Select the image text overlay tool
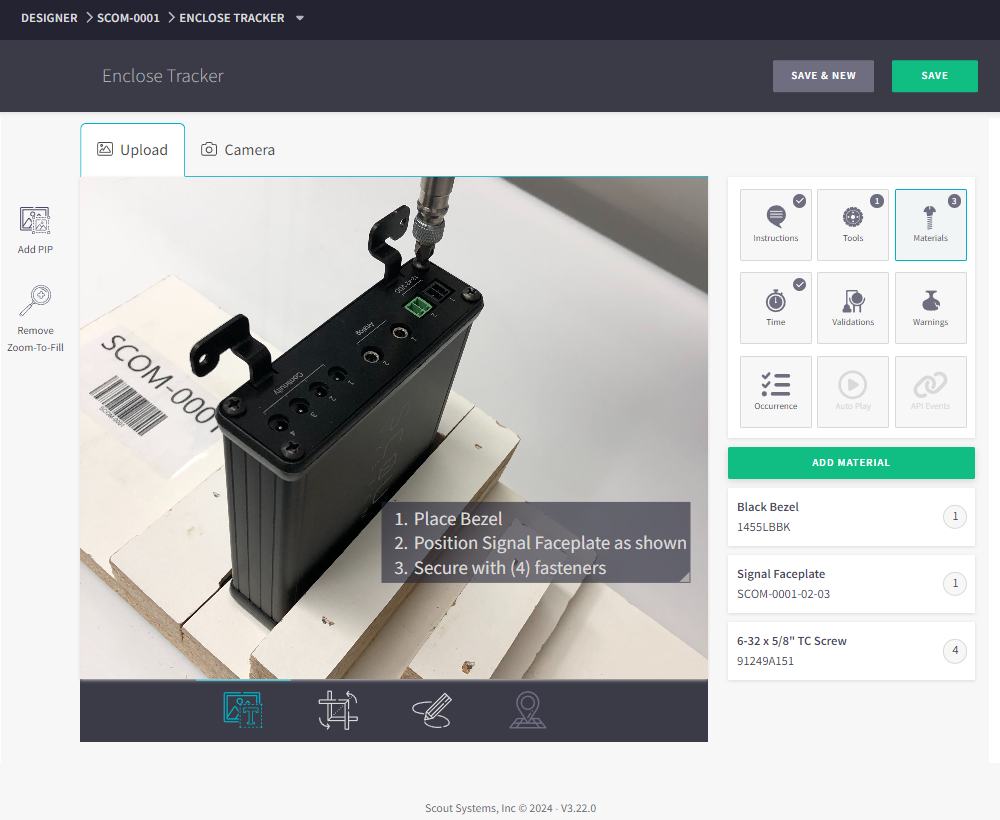 click(242, 710)
